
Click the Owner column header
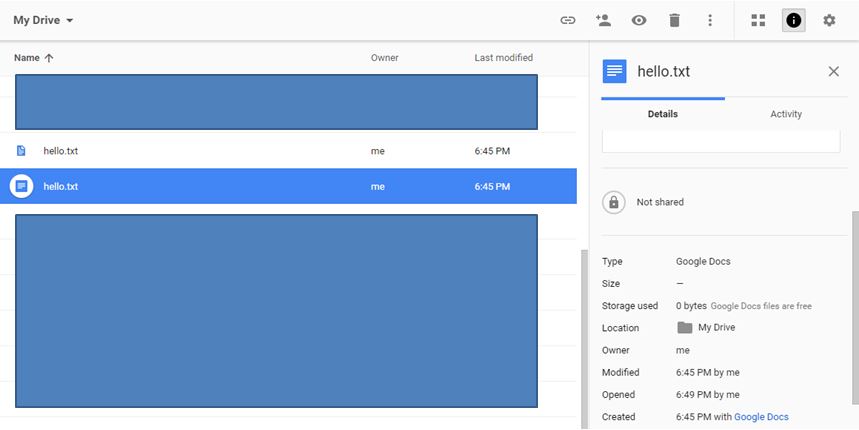(385, 58)
